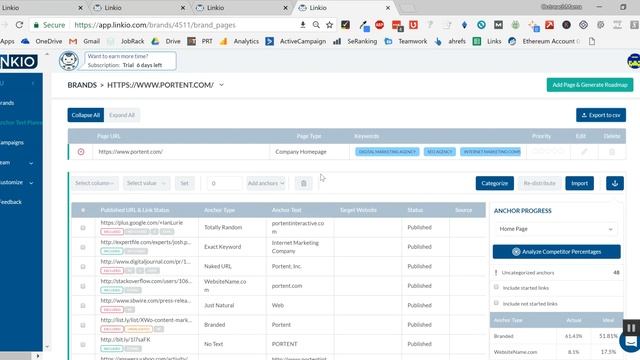Bookmark this page with the star icon

pyautogui.click(x=329, y=25)
